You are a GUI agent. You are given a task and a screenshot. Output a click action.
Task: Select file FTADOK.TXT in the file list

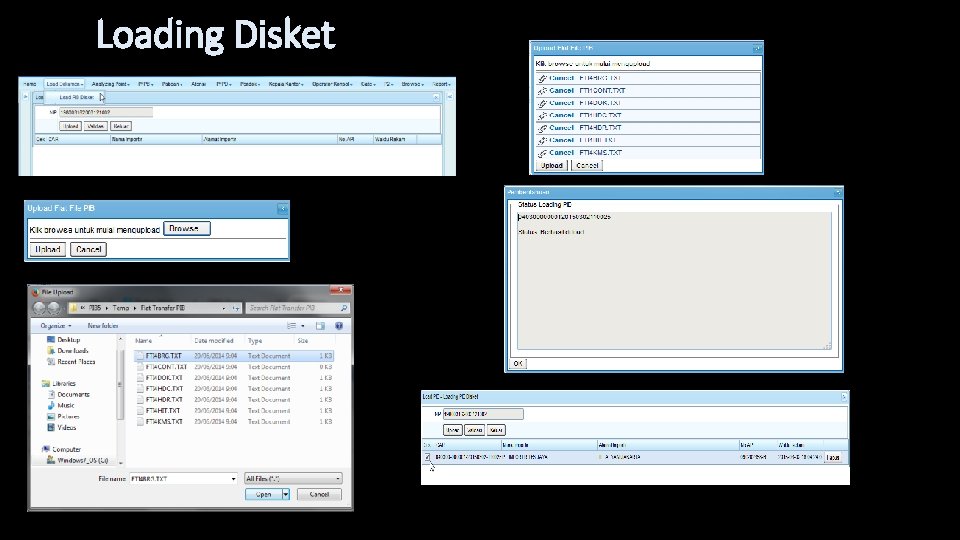234,378
